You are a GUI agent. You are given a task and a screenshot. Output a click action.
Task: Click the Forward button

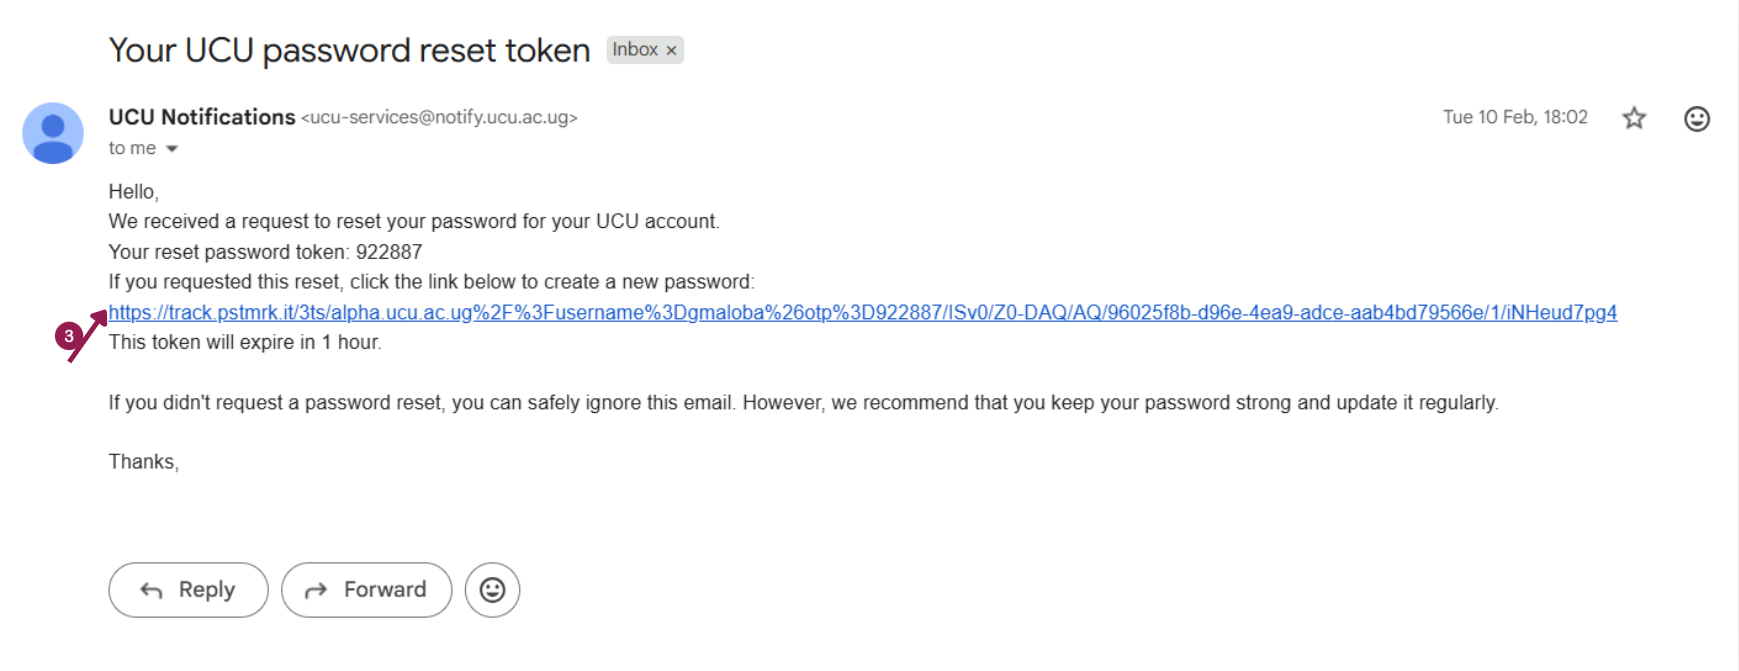366,590
